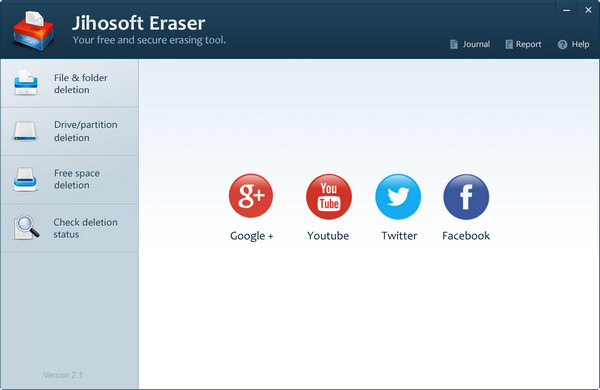The width and height of the screenshot is (600, 390).
Task: Click the File & folder deletion icon
Action: [26, 83]
